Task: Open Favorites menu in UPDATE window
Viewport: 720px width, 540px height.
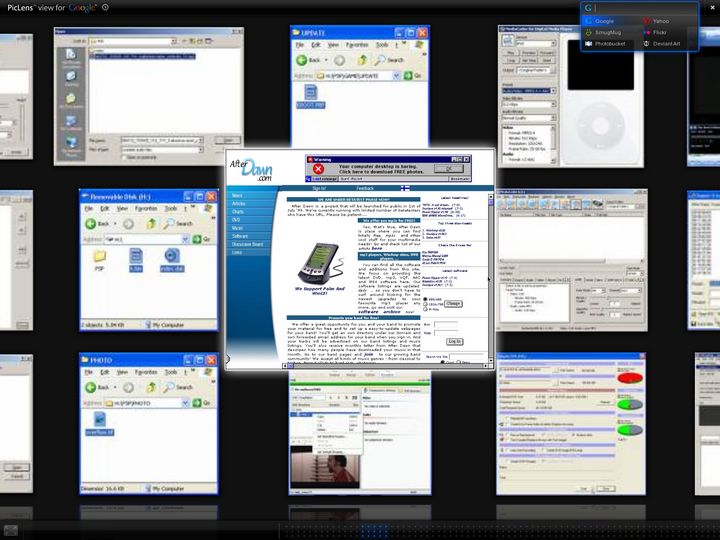Action: tap(357, 45)
